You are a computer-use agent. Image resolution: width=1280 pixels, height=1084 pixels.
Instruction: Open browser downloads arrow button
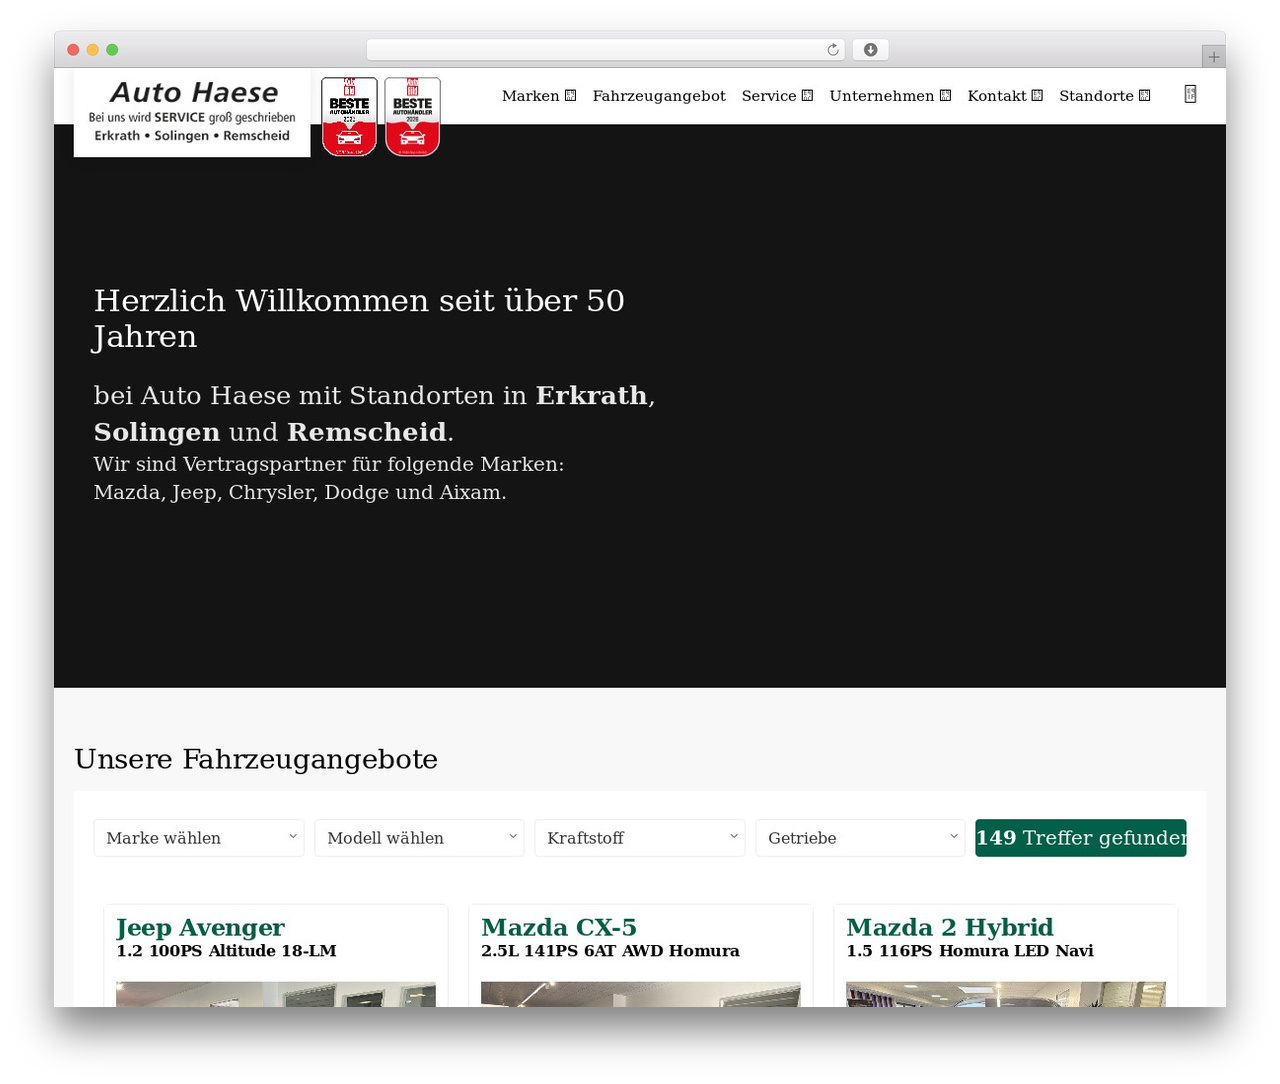(x=871, y=50)
